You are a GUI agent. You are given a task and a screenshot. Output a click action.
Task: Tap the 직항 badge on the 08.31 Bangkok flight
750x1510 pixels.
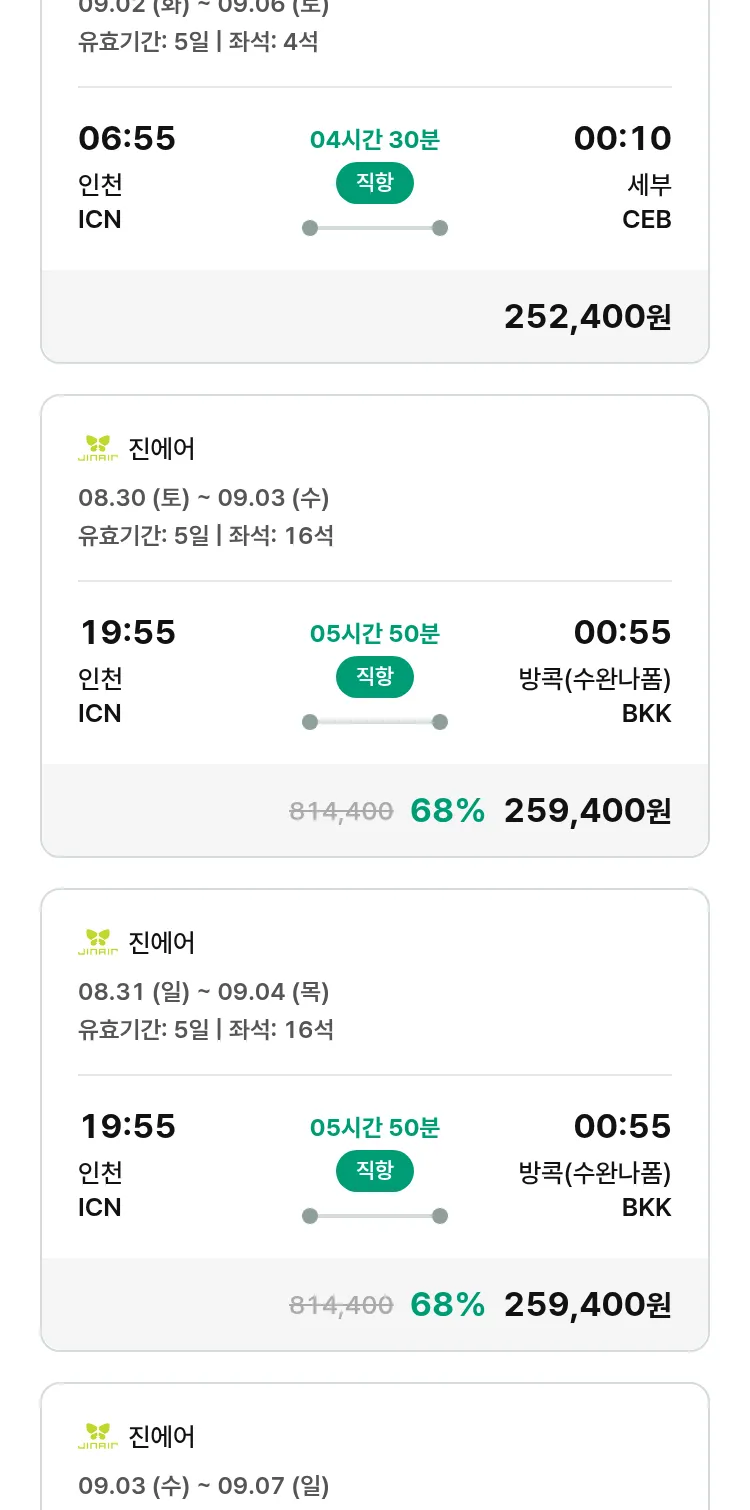coord(374,1171)
